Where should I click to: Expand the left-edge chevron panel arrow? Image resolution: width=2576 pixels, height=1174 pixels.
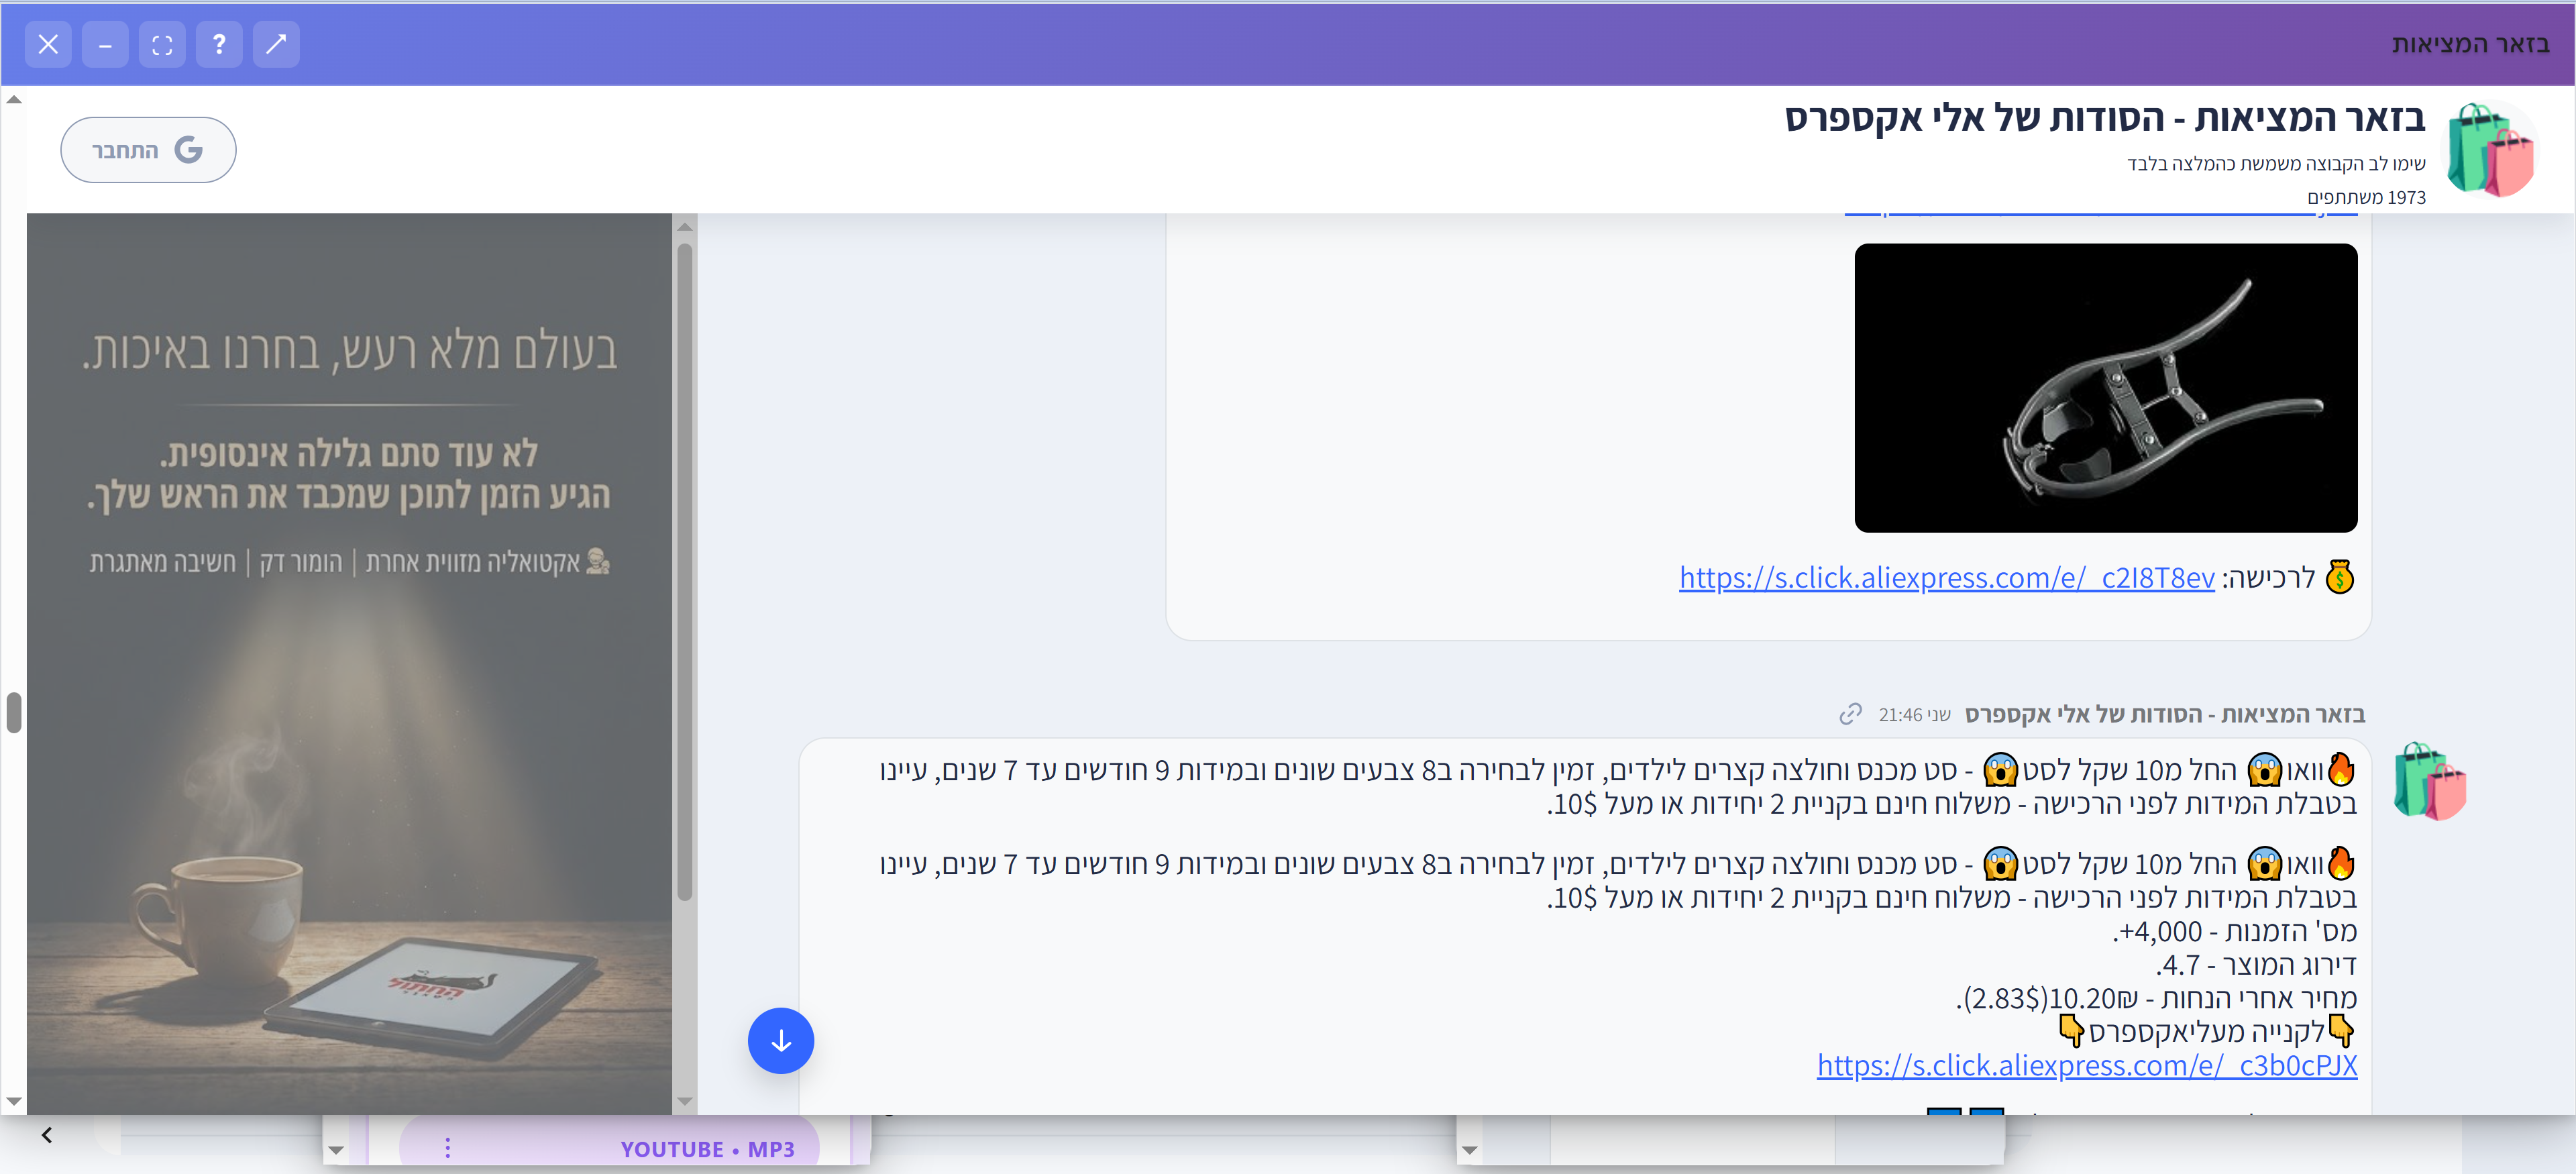[x=47, y=1135]
